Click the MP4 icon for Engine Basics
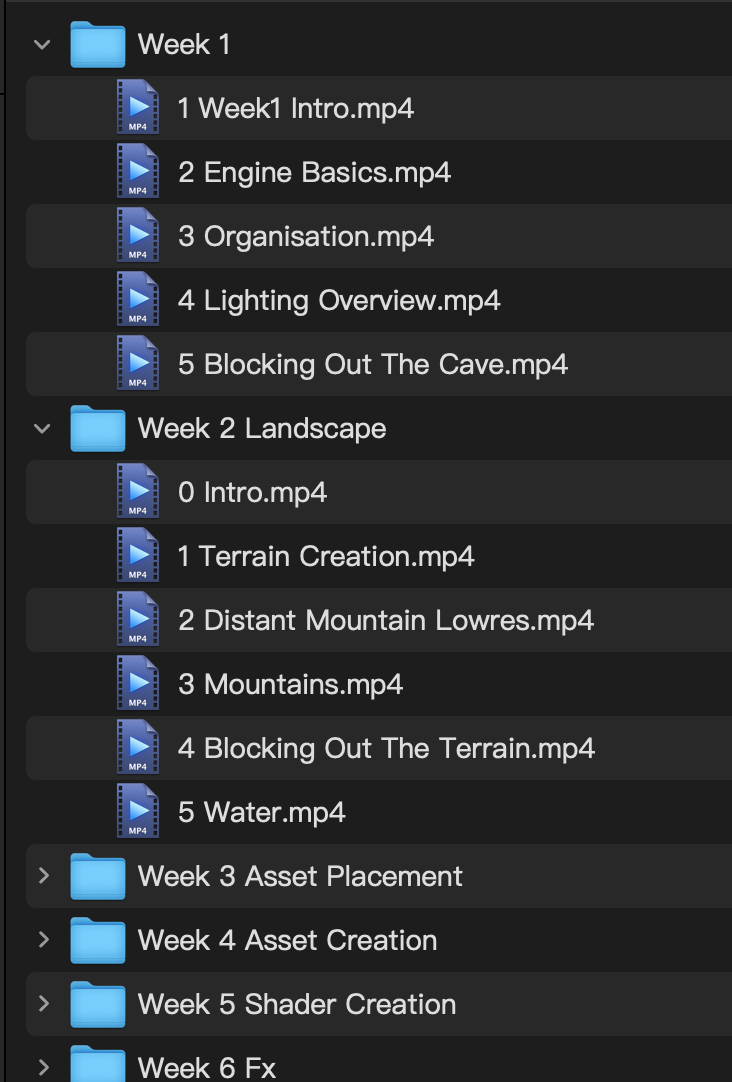The height and width of the screenshot is (1082, 732). (138, 172)
